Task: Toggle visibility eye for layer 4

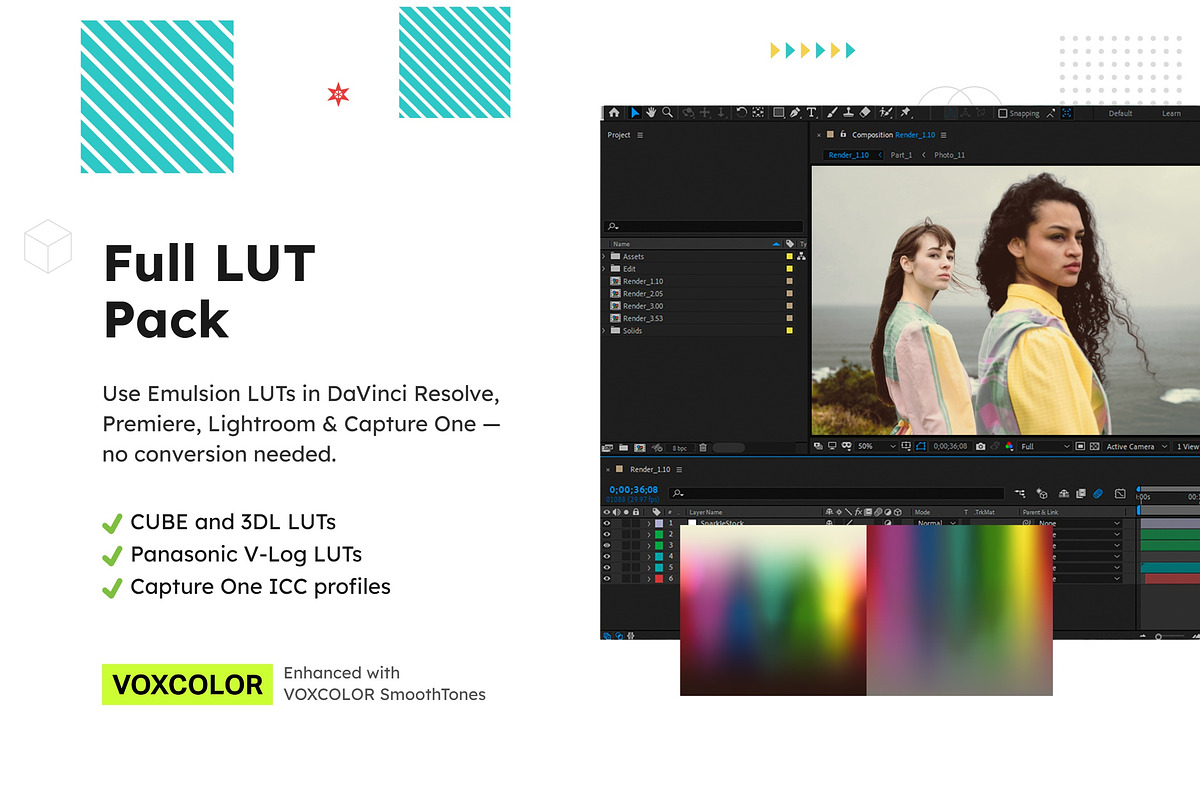Action: coord(606,556)
